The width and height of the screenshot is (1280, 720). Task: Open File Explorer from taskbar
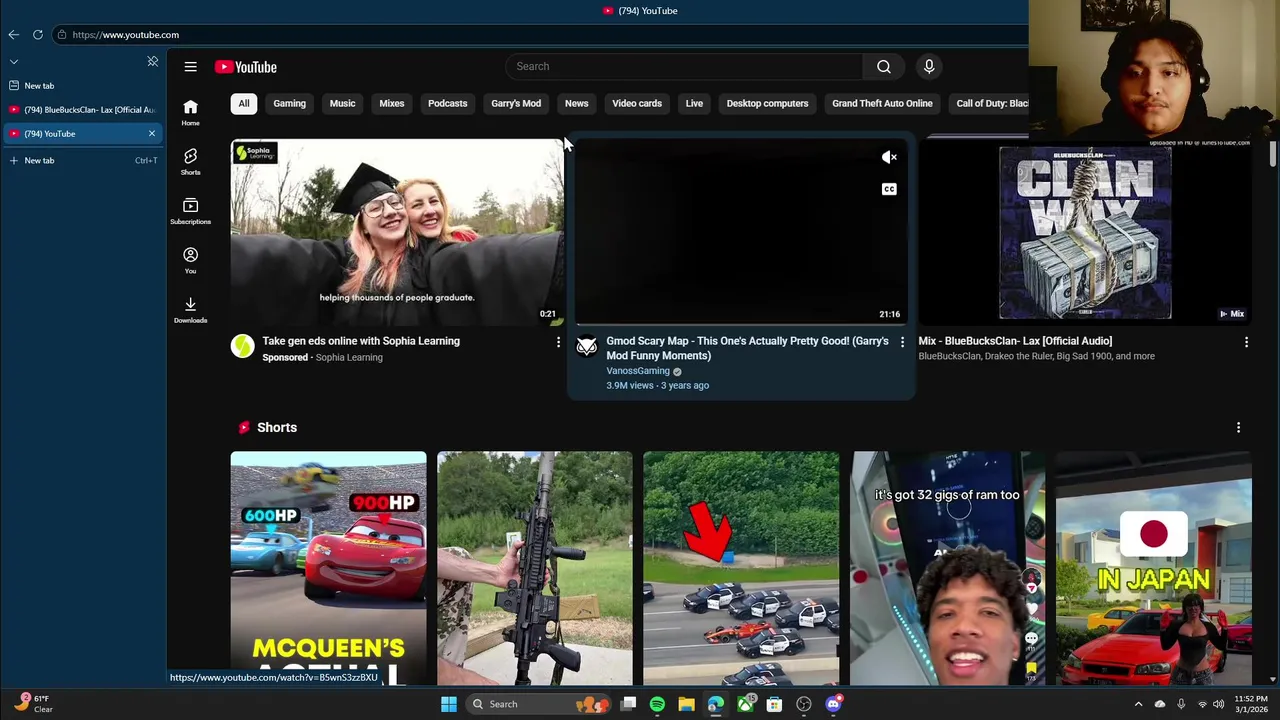tap(686, 704)
